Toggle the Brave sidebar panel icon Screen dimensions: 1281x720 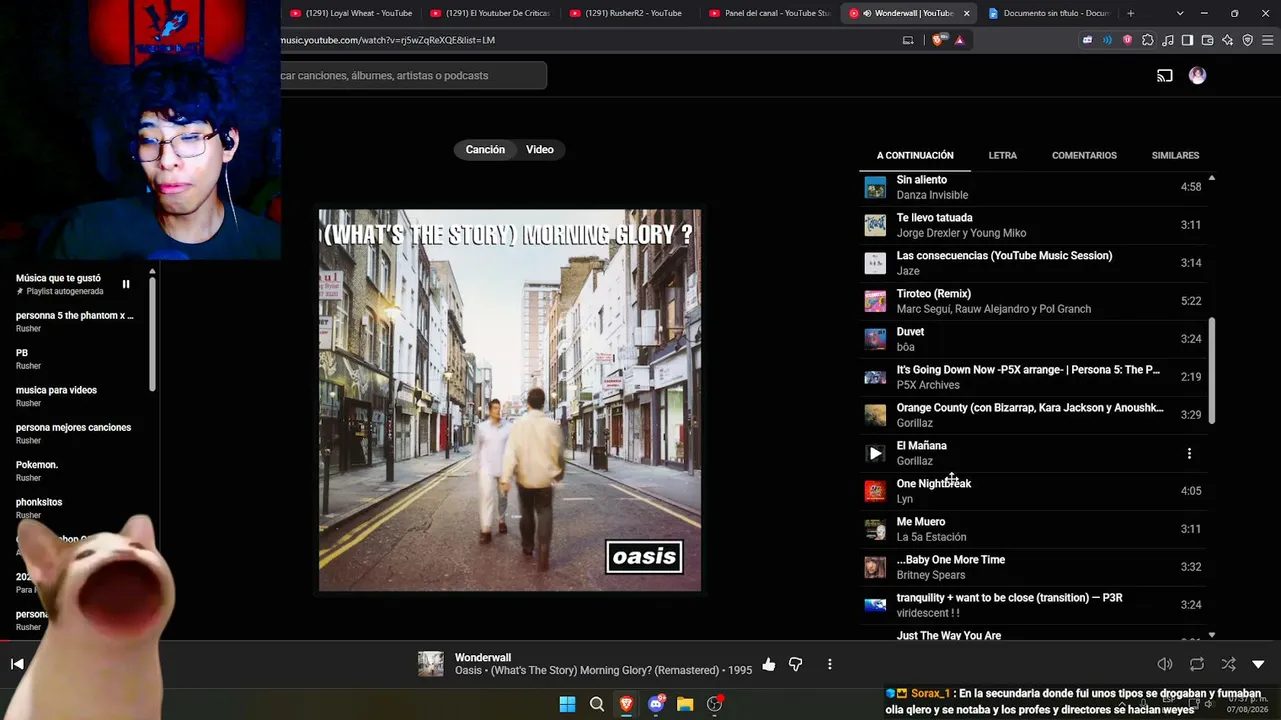pyautogui.click(x=1187, y=40)
